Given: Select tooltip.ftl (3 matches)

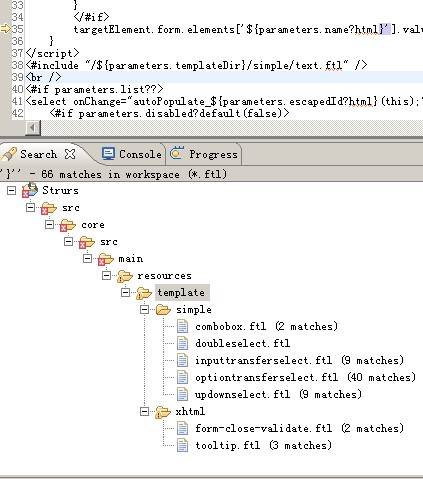Looking at the screenshot, I should pos(263,445).
